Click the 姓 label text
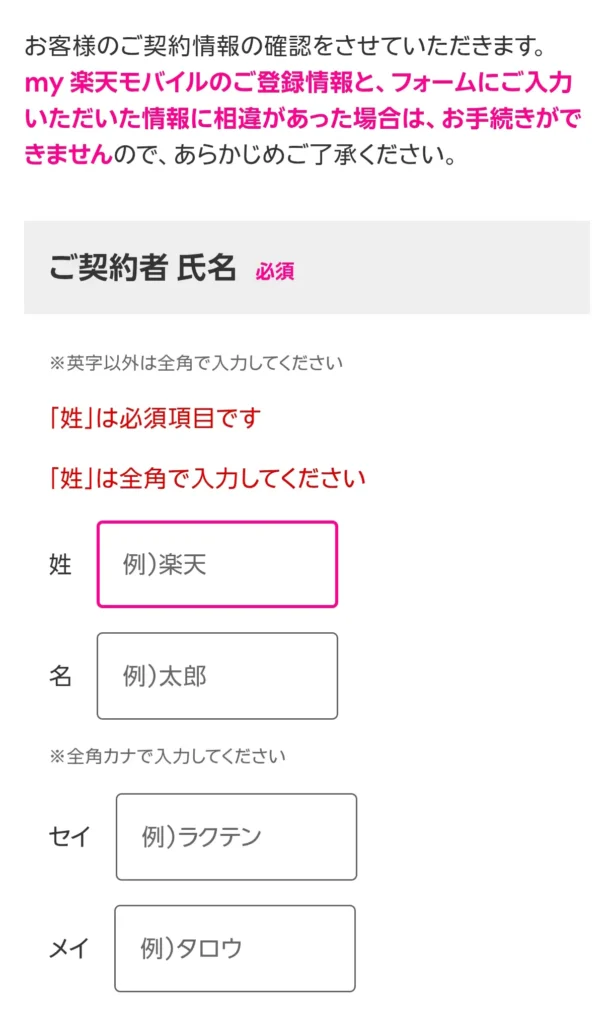This screenshot has height=1024, width=614. tap(60, 565)
